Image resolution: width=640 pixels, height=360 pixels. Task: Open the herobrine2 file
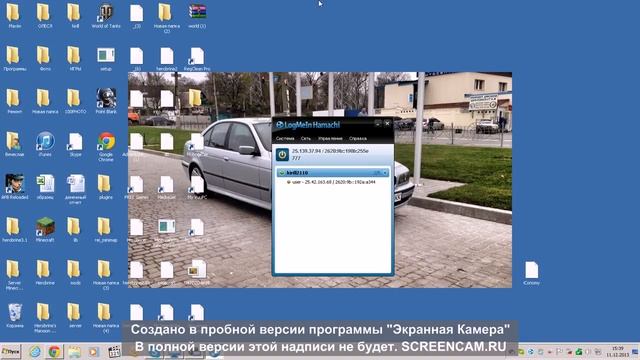[167, 58]
